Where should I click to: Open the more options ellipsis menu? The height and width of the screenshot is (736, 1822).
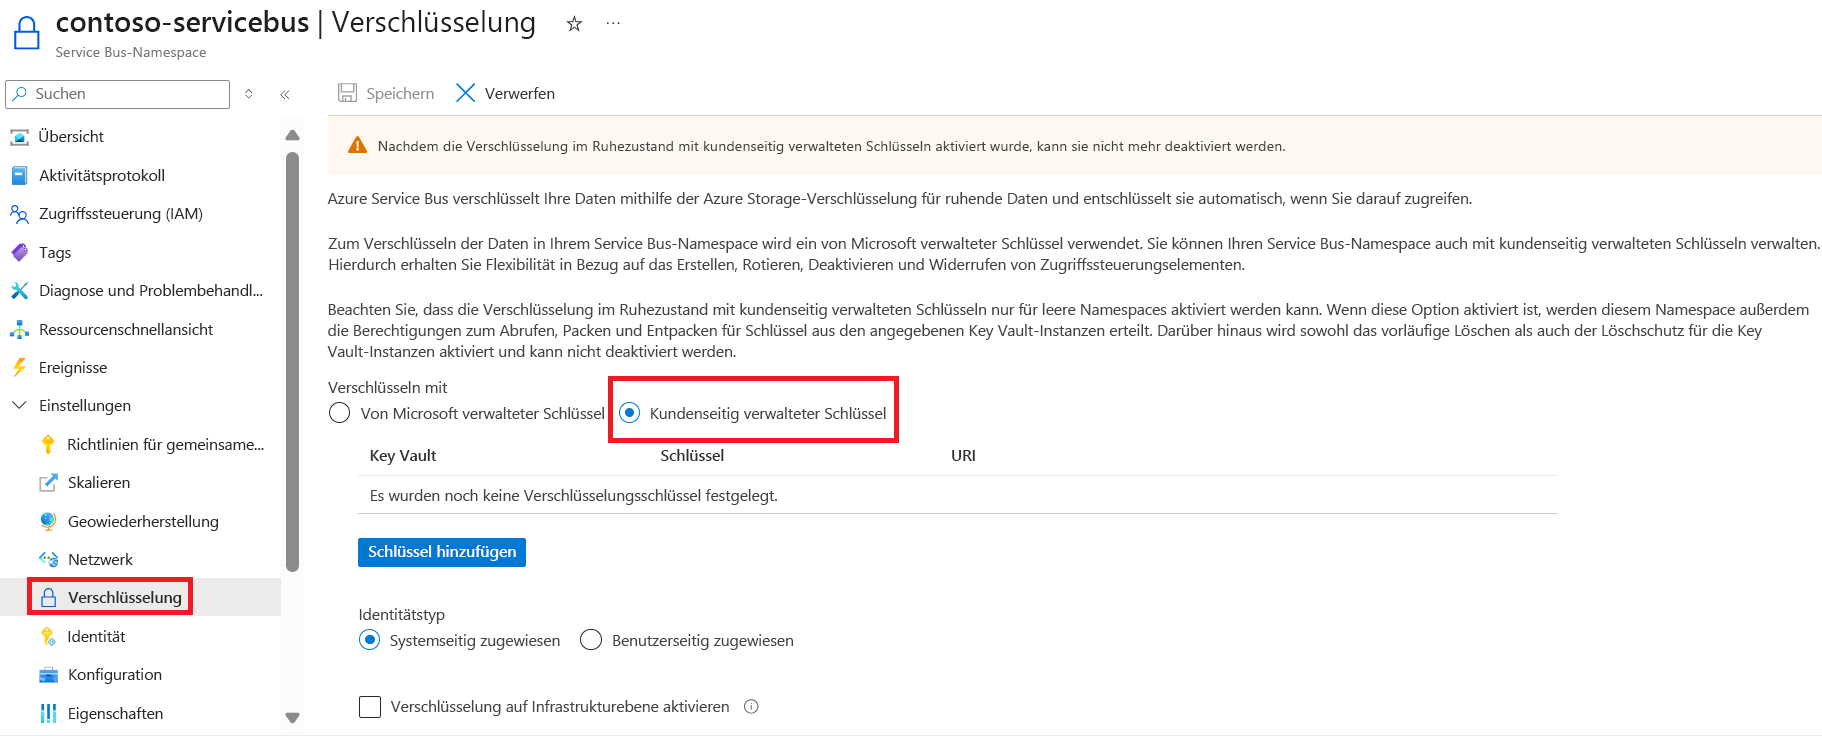[613, 23]
